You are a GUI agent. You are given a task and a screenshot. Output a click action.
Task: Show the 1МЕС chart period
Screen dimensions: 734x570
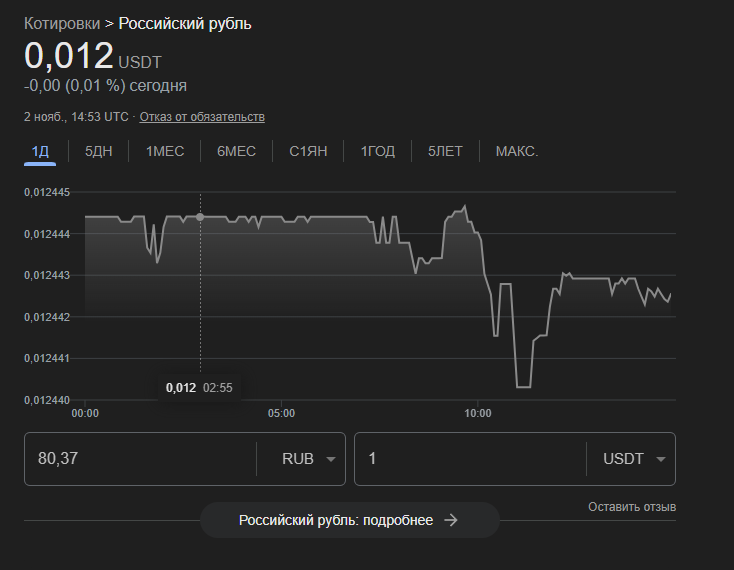[x=164, y=152]
